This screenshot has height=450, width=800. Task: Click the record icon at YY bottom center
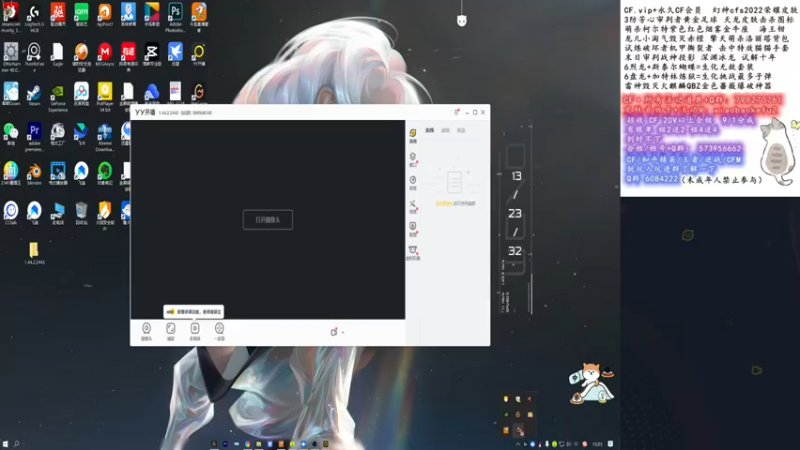[334, 332]
